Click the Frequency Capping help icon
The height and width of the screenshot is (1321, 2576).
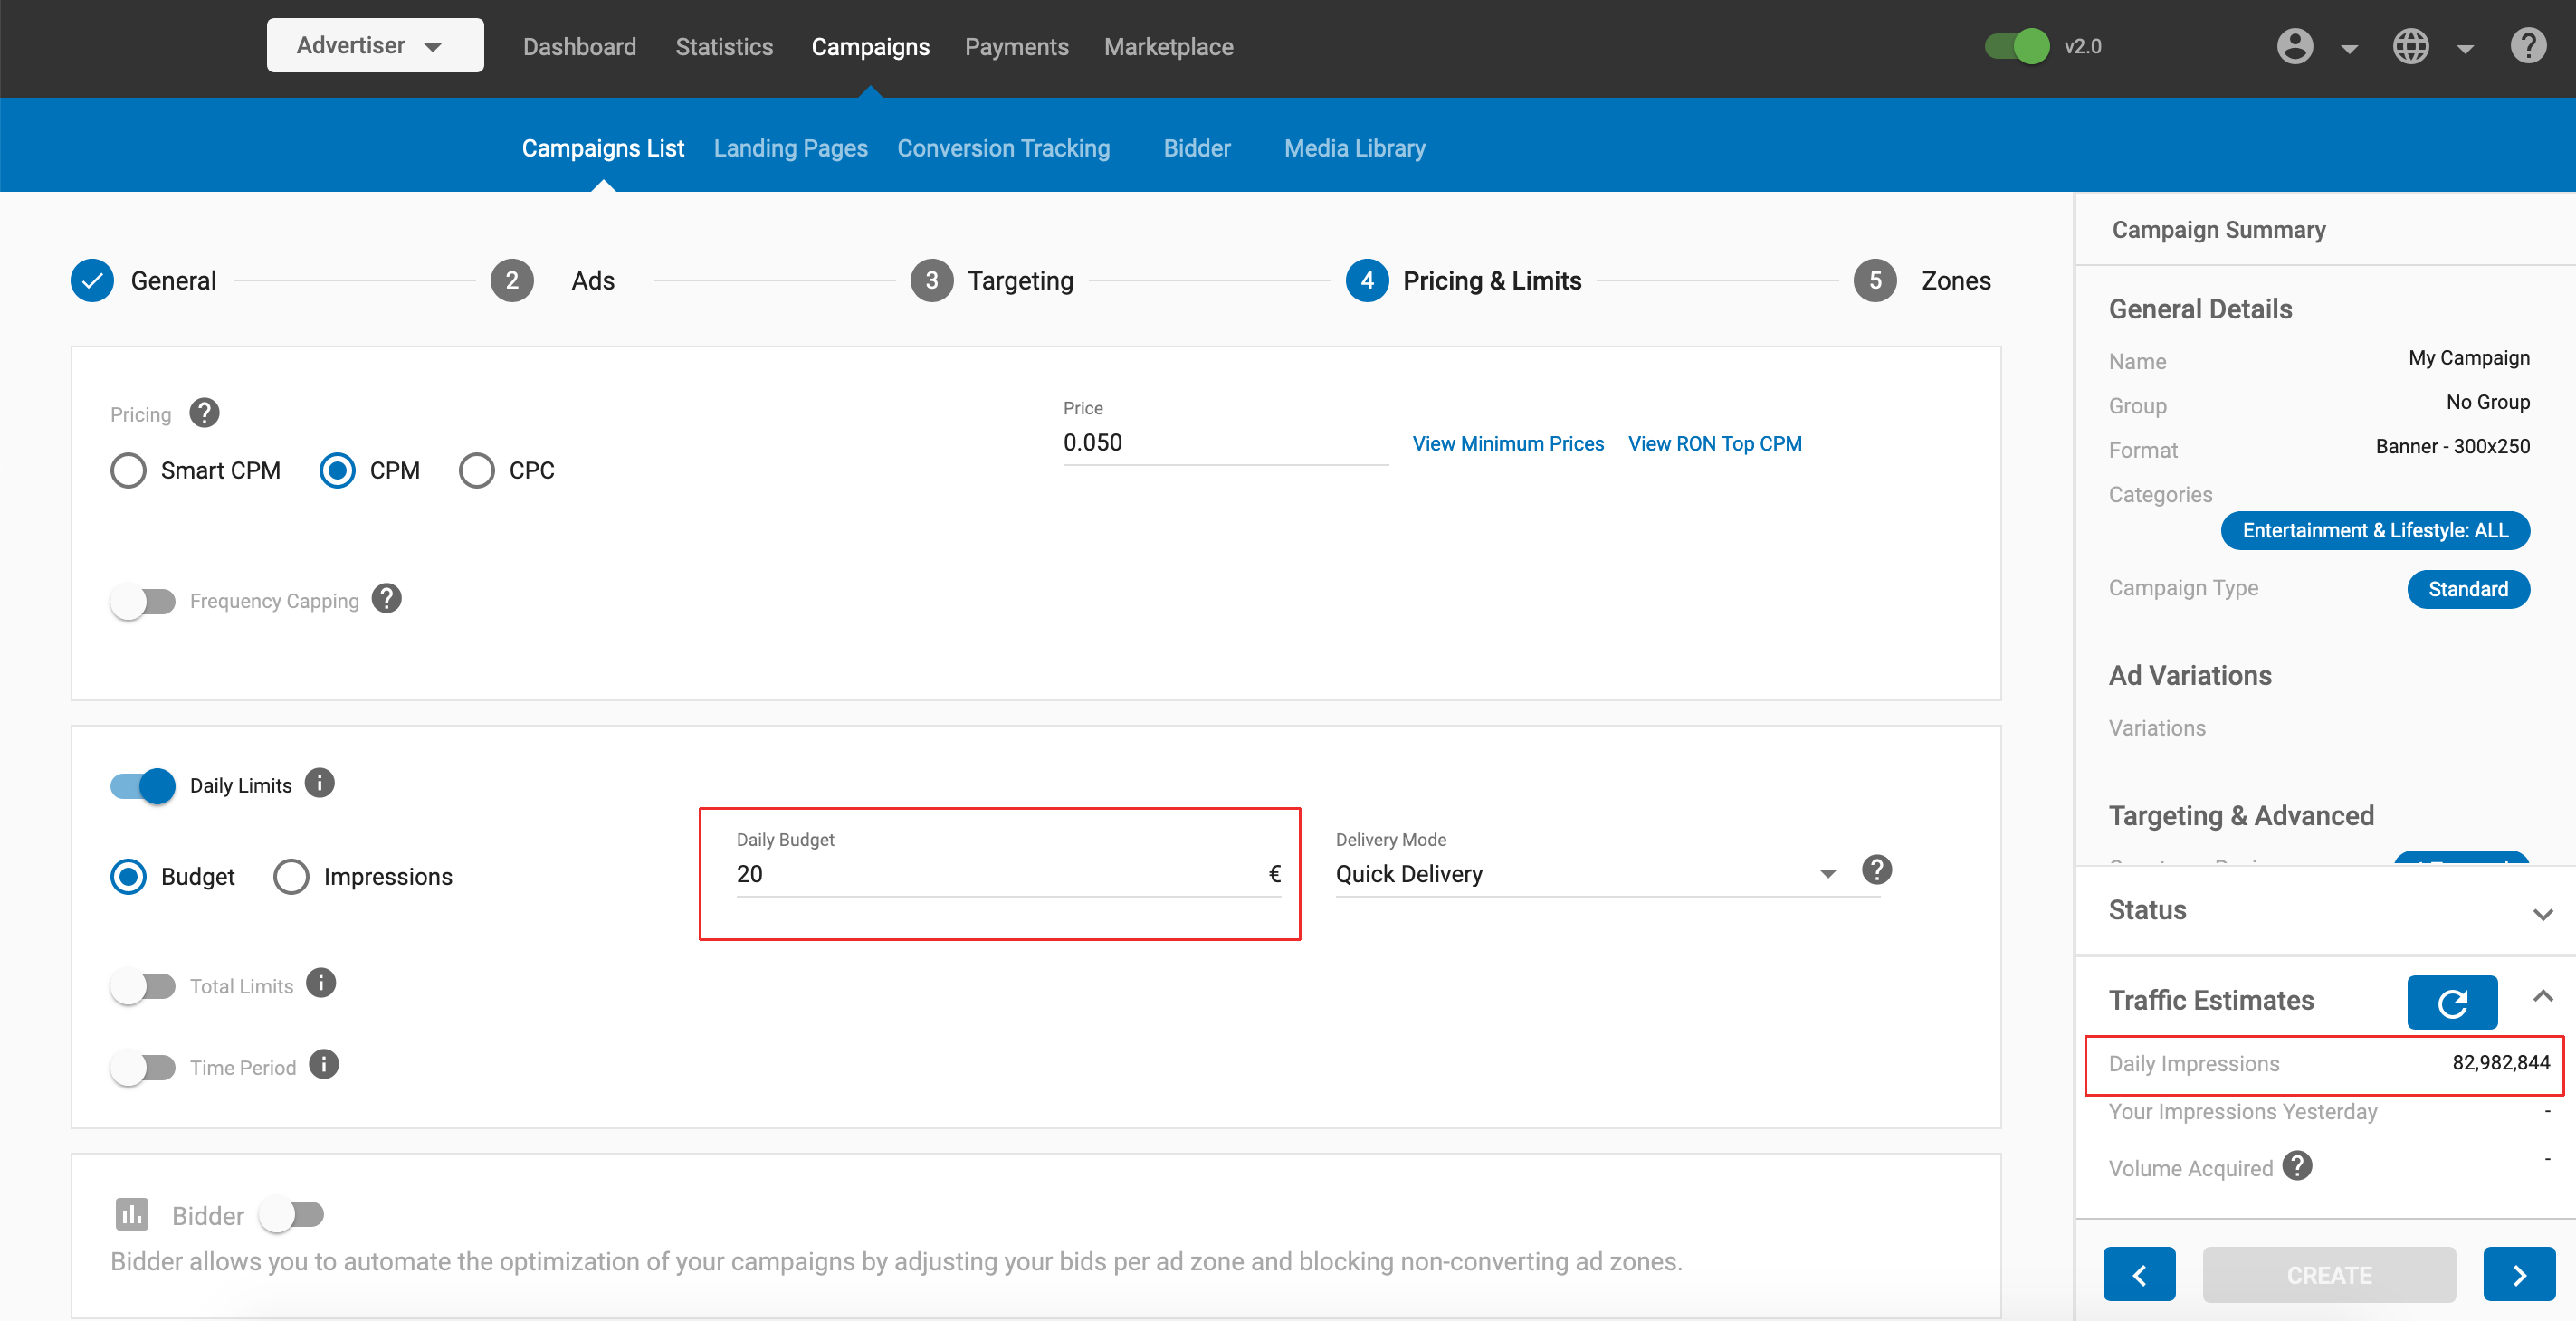pyautogui.click(x=386, y=599)
